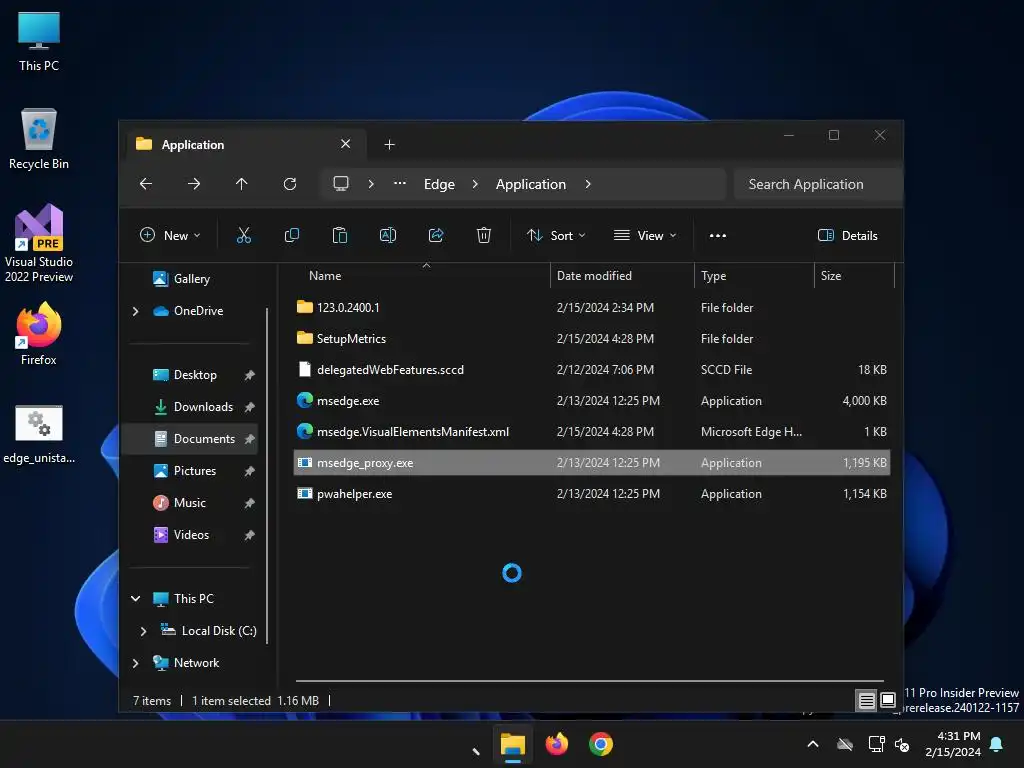
Task: Click the Share icon in toolbar
Action: pos(436,236)
